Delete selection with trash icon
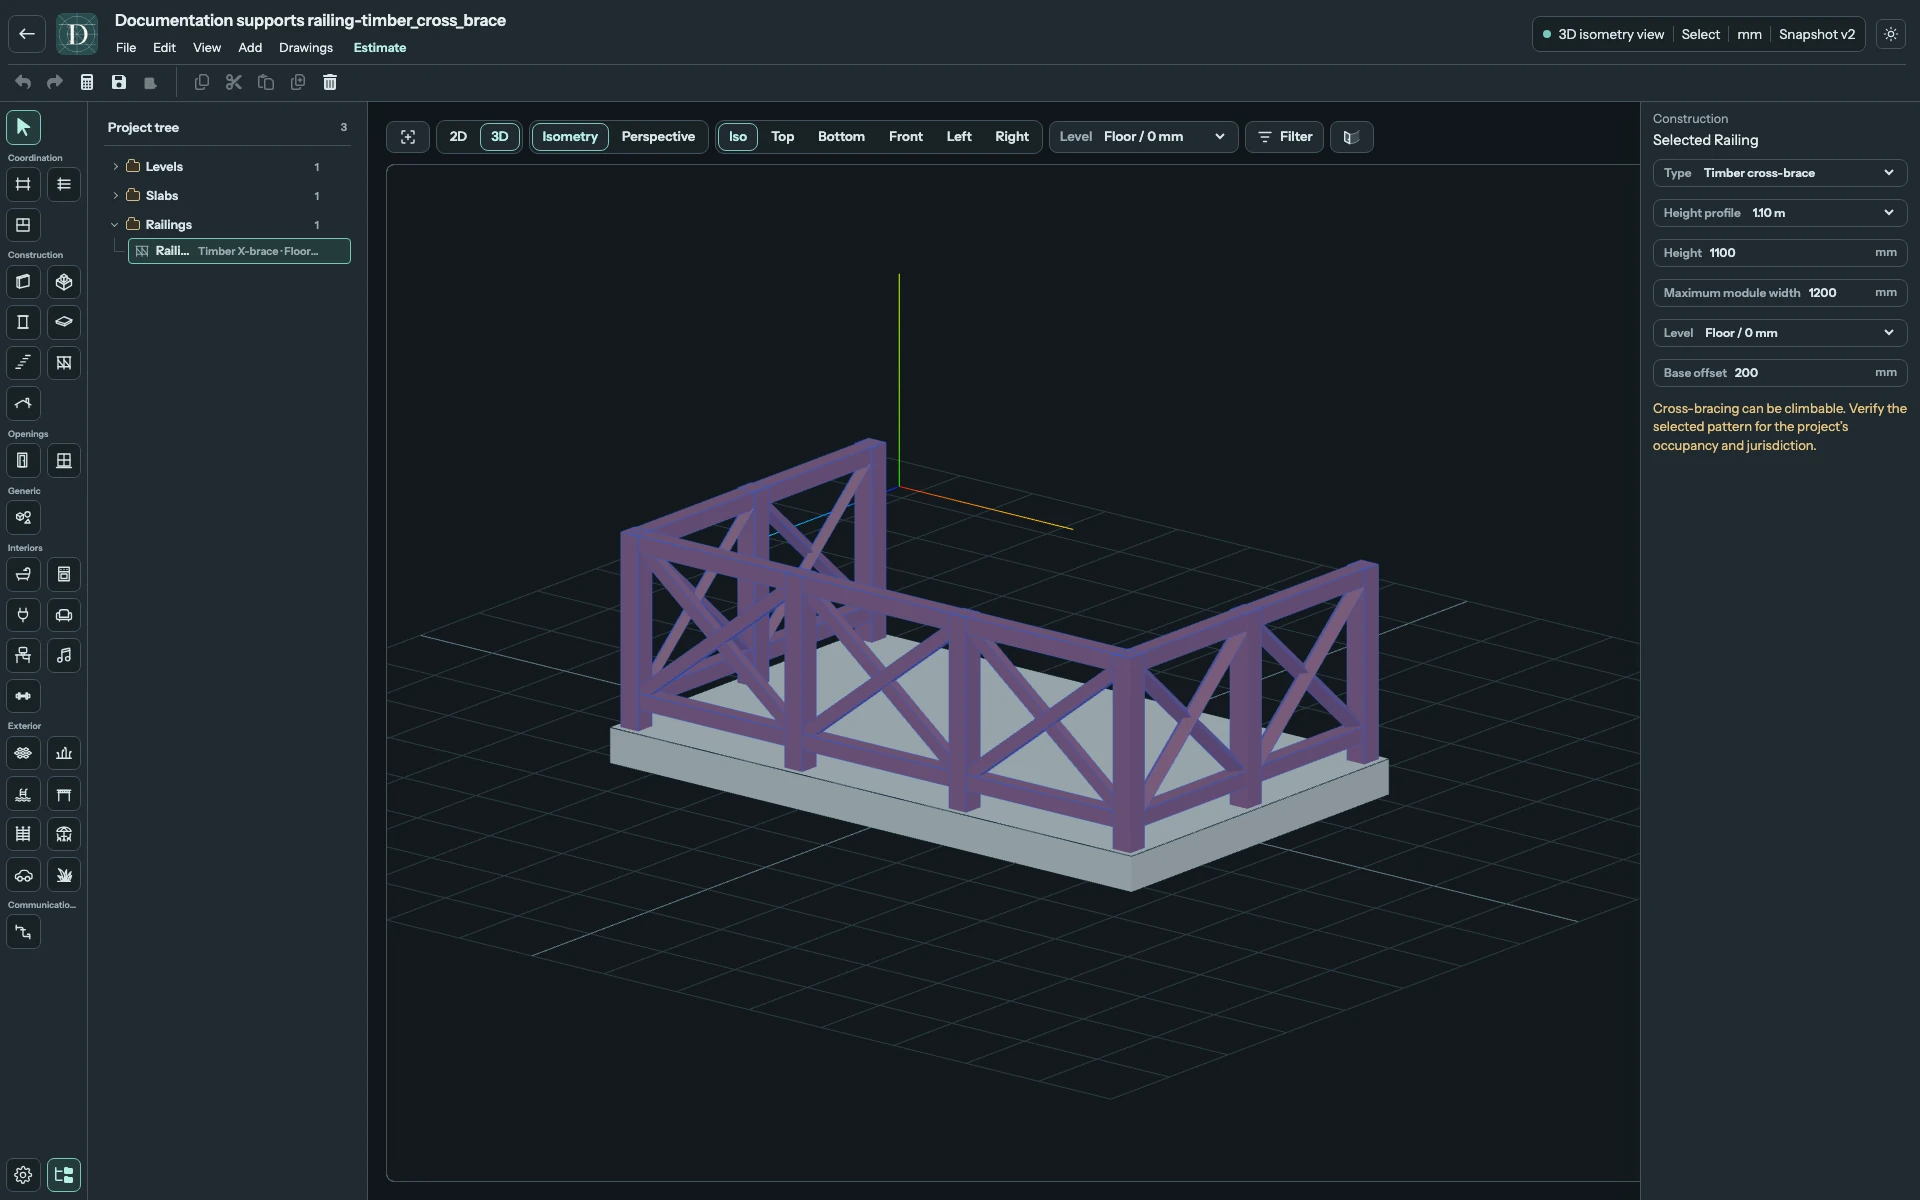 point(330,82)
